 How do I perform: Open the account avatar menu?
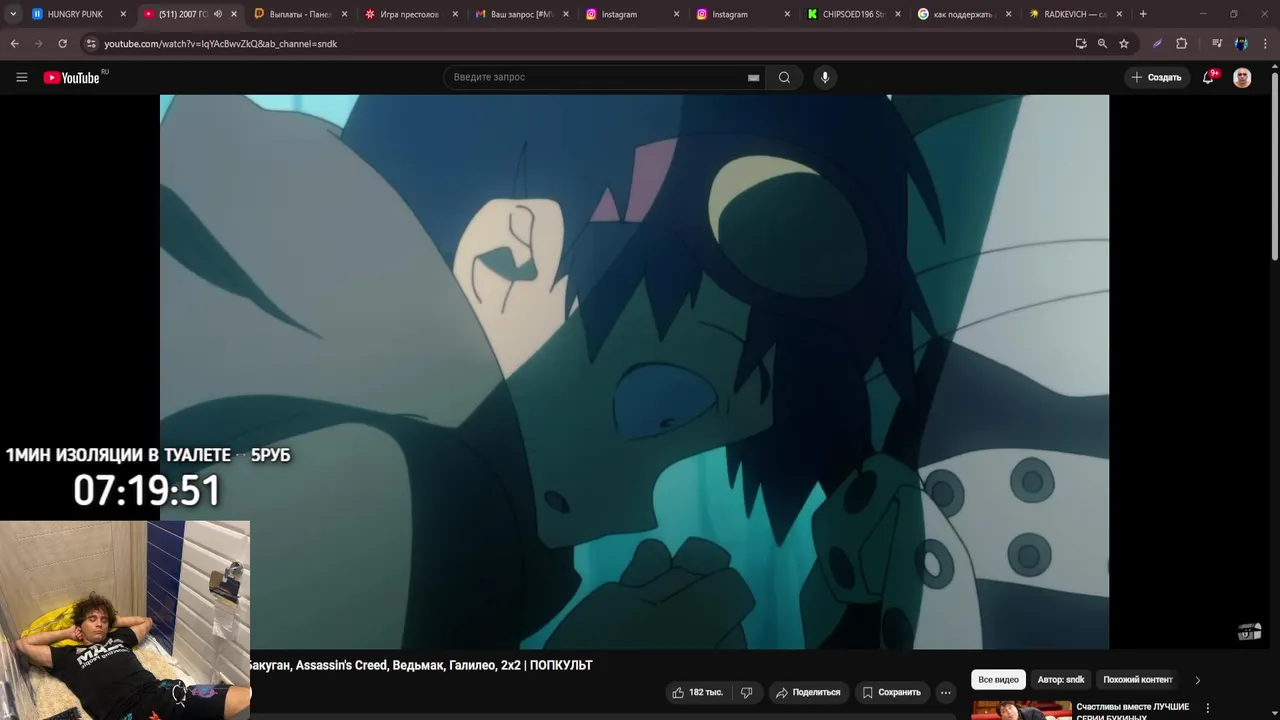pos(1242,77)
